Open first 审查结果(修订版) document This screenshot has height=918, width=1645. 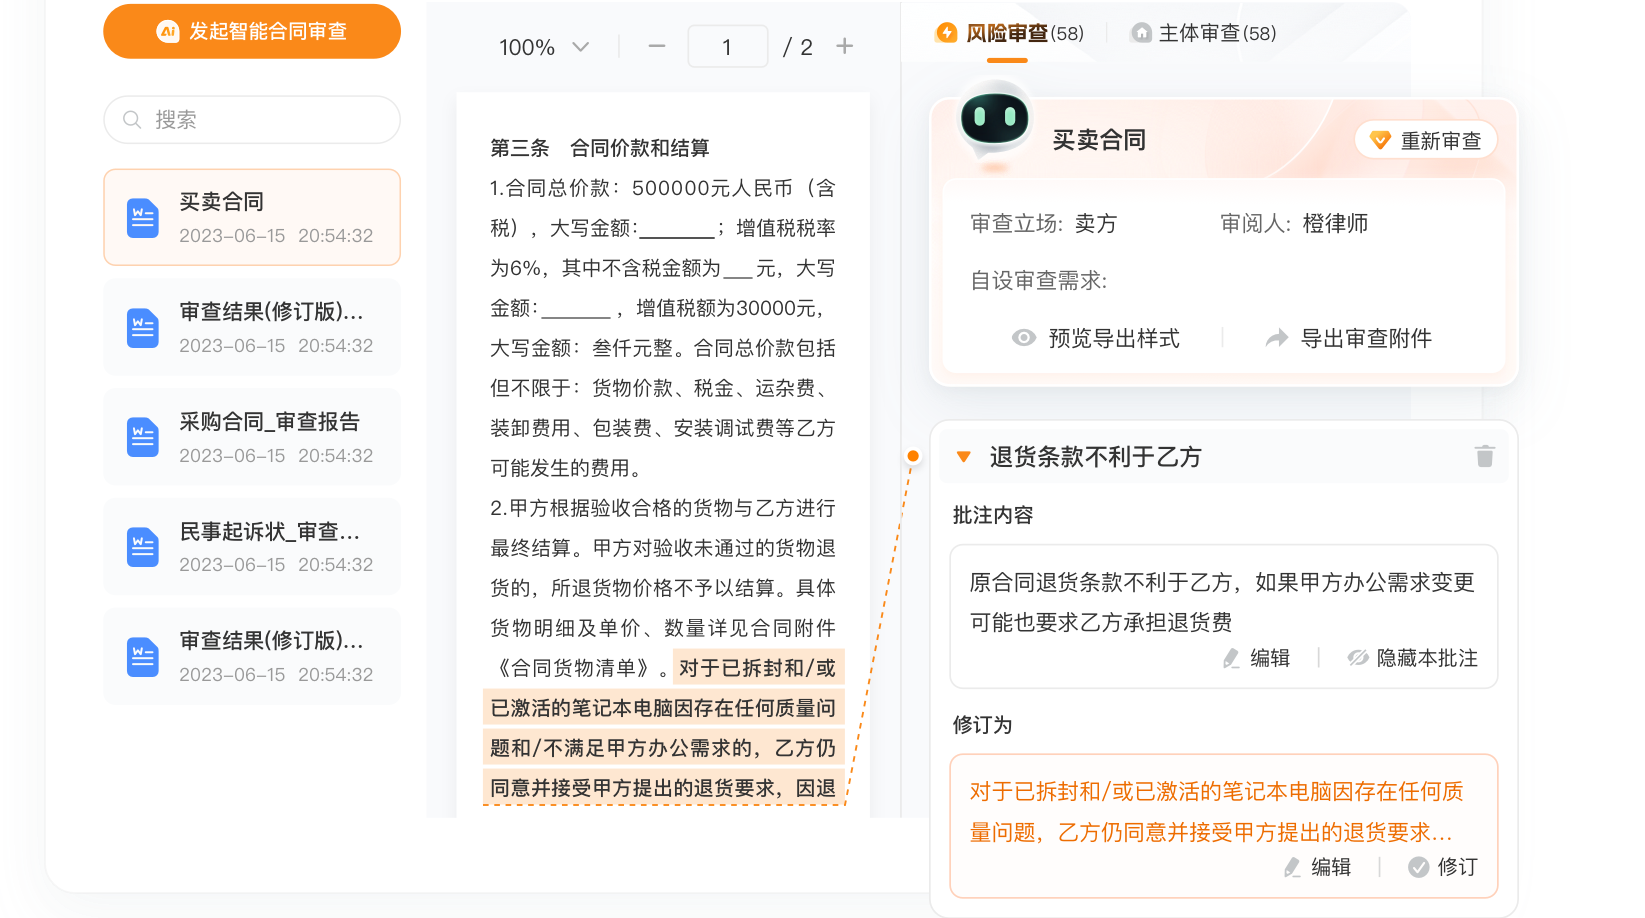click(x=252, y=327)
